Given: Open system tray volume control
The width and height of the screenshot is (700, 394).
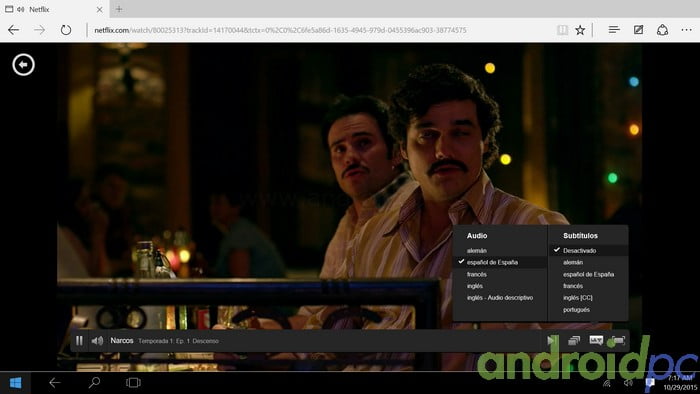Looking at the screenshot, I should pos(628,383).
